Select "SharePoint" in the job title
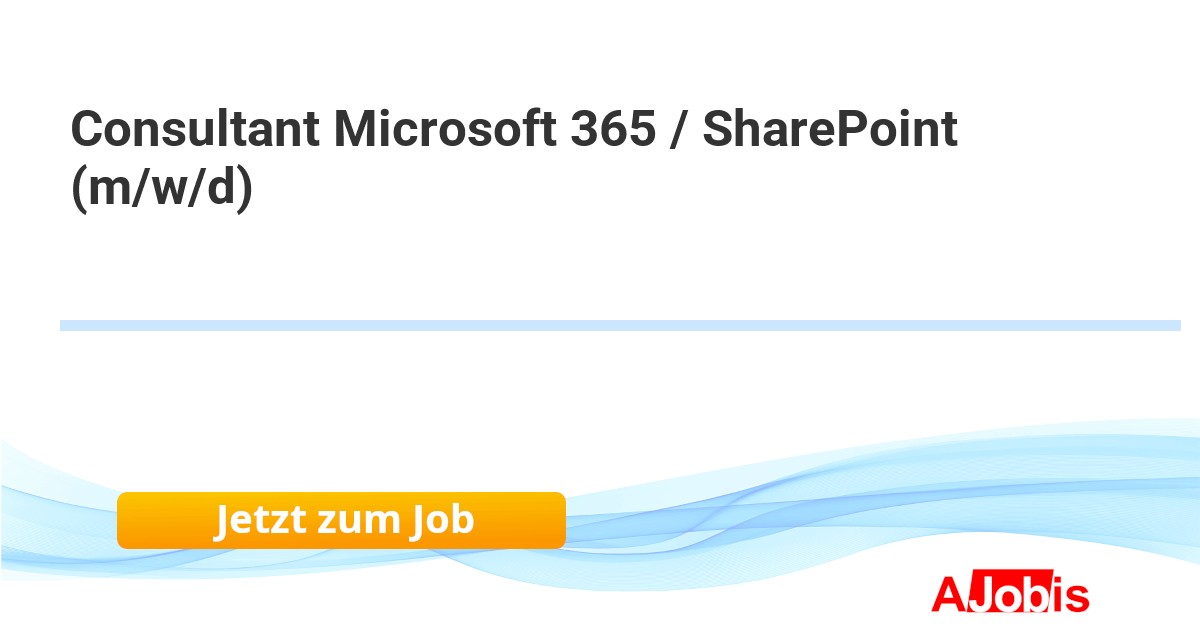1200x630 pixels. 830,130
